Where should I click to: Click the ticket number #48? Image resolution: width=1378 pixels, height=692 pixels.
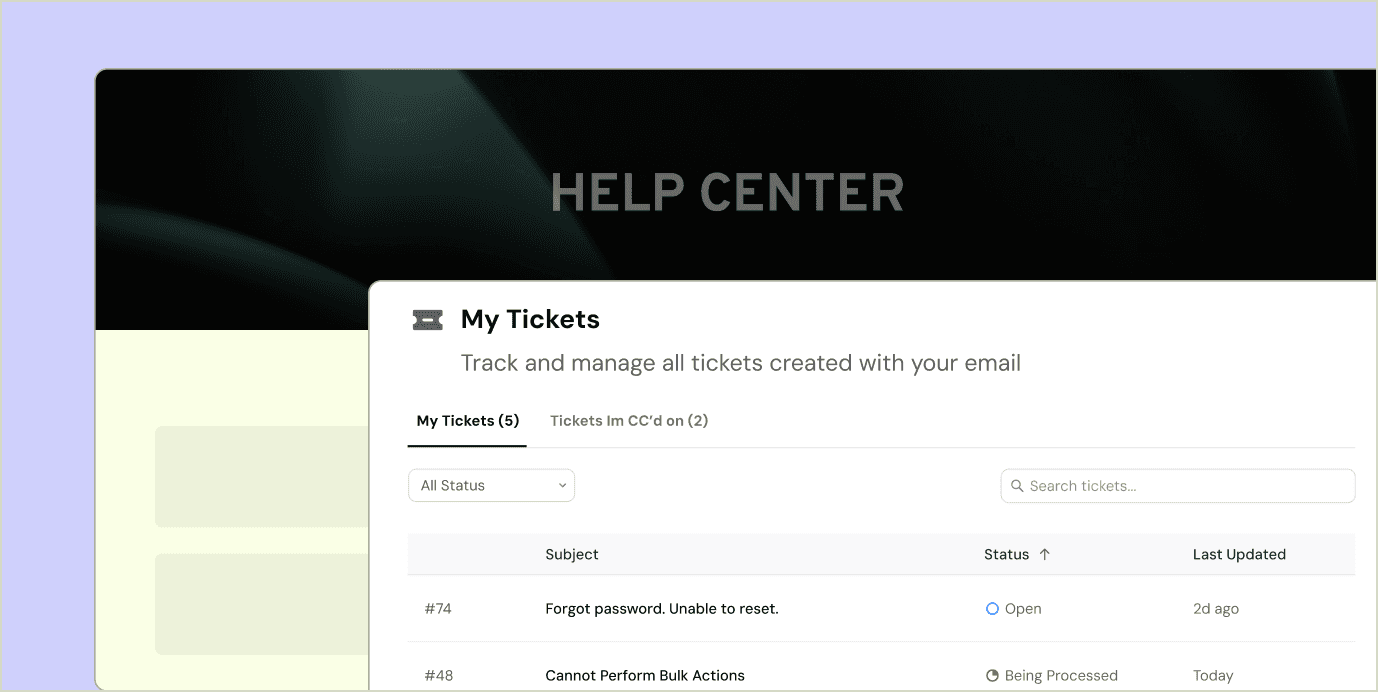[438, 675]
